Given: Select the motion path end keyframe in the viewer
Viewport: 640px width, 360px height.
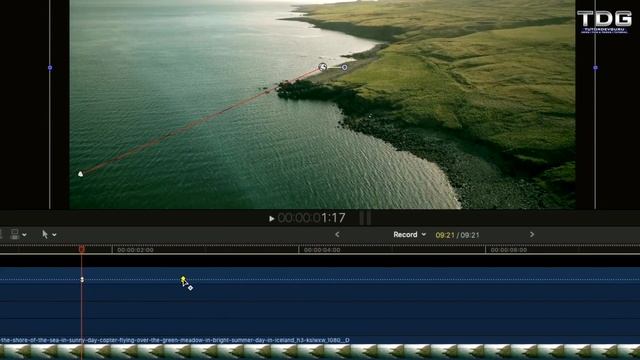Looking at the screenshot, I should point(322,67).
